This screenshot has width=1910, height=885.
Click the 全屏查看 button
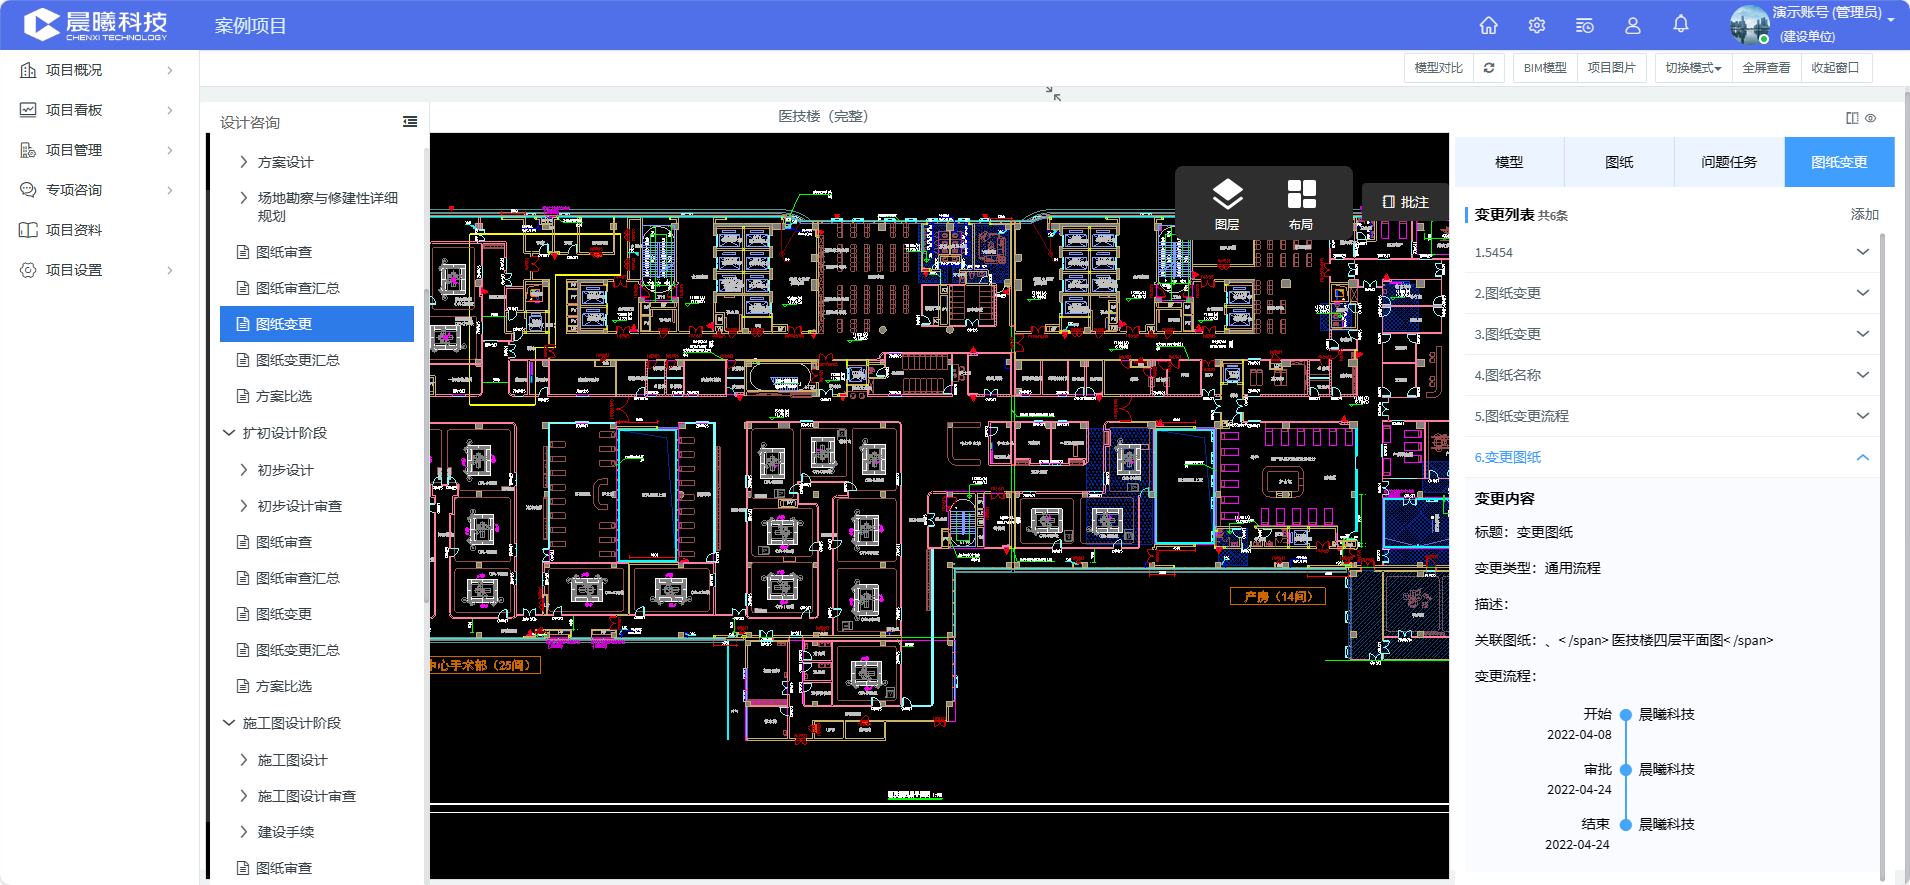(x=1766, y=68)
